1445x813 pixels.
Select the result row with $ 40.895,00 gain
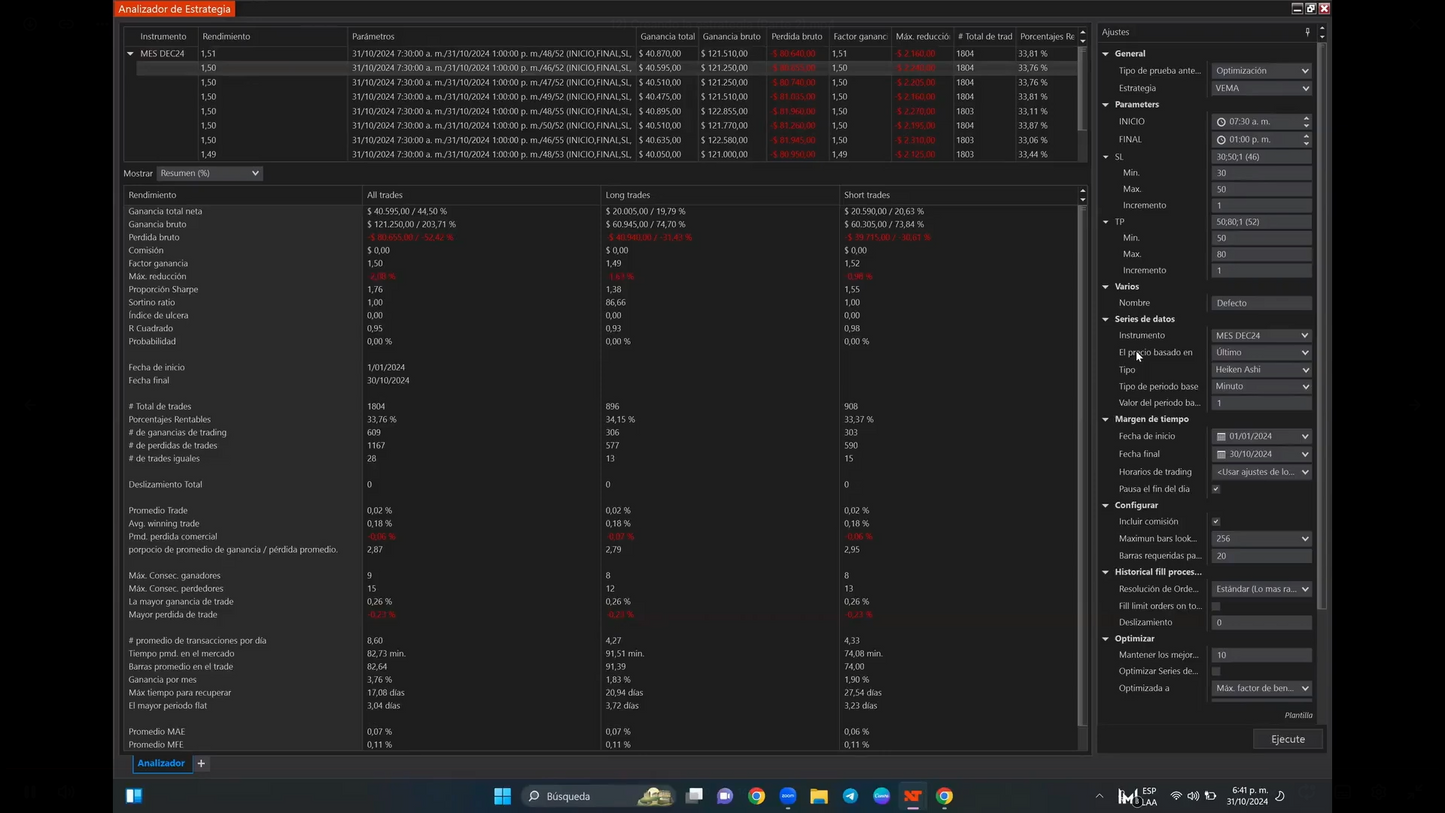606,111
